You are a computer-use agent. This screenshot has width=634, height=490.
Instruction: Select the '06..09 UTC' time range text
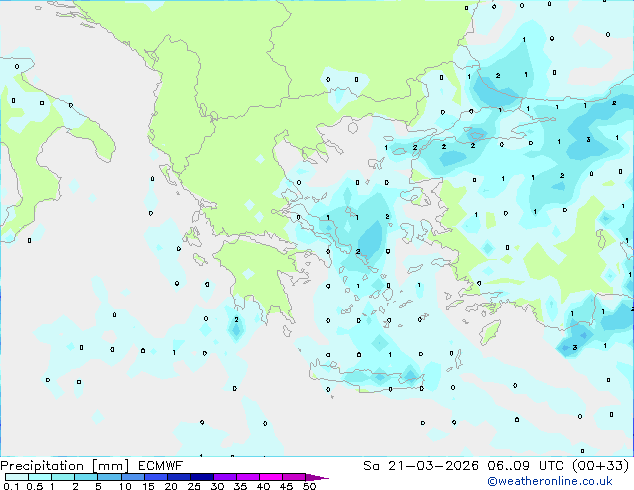(x=526, y=466)
